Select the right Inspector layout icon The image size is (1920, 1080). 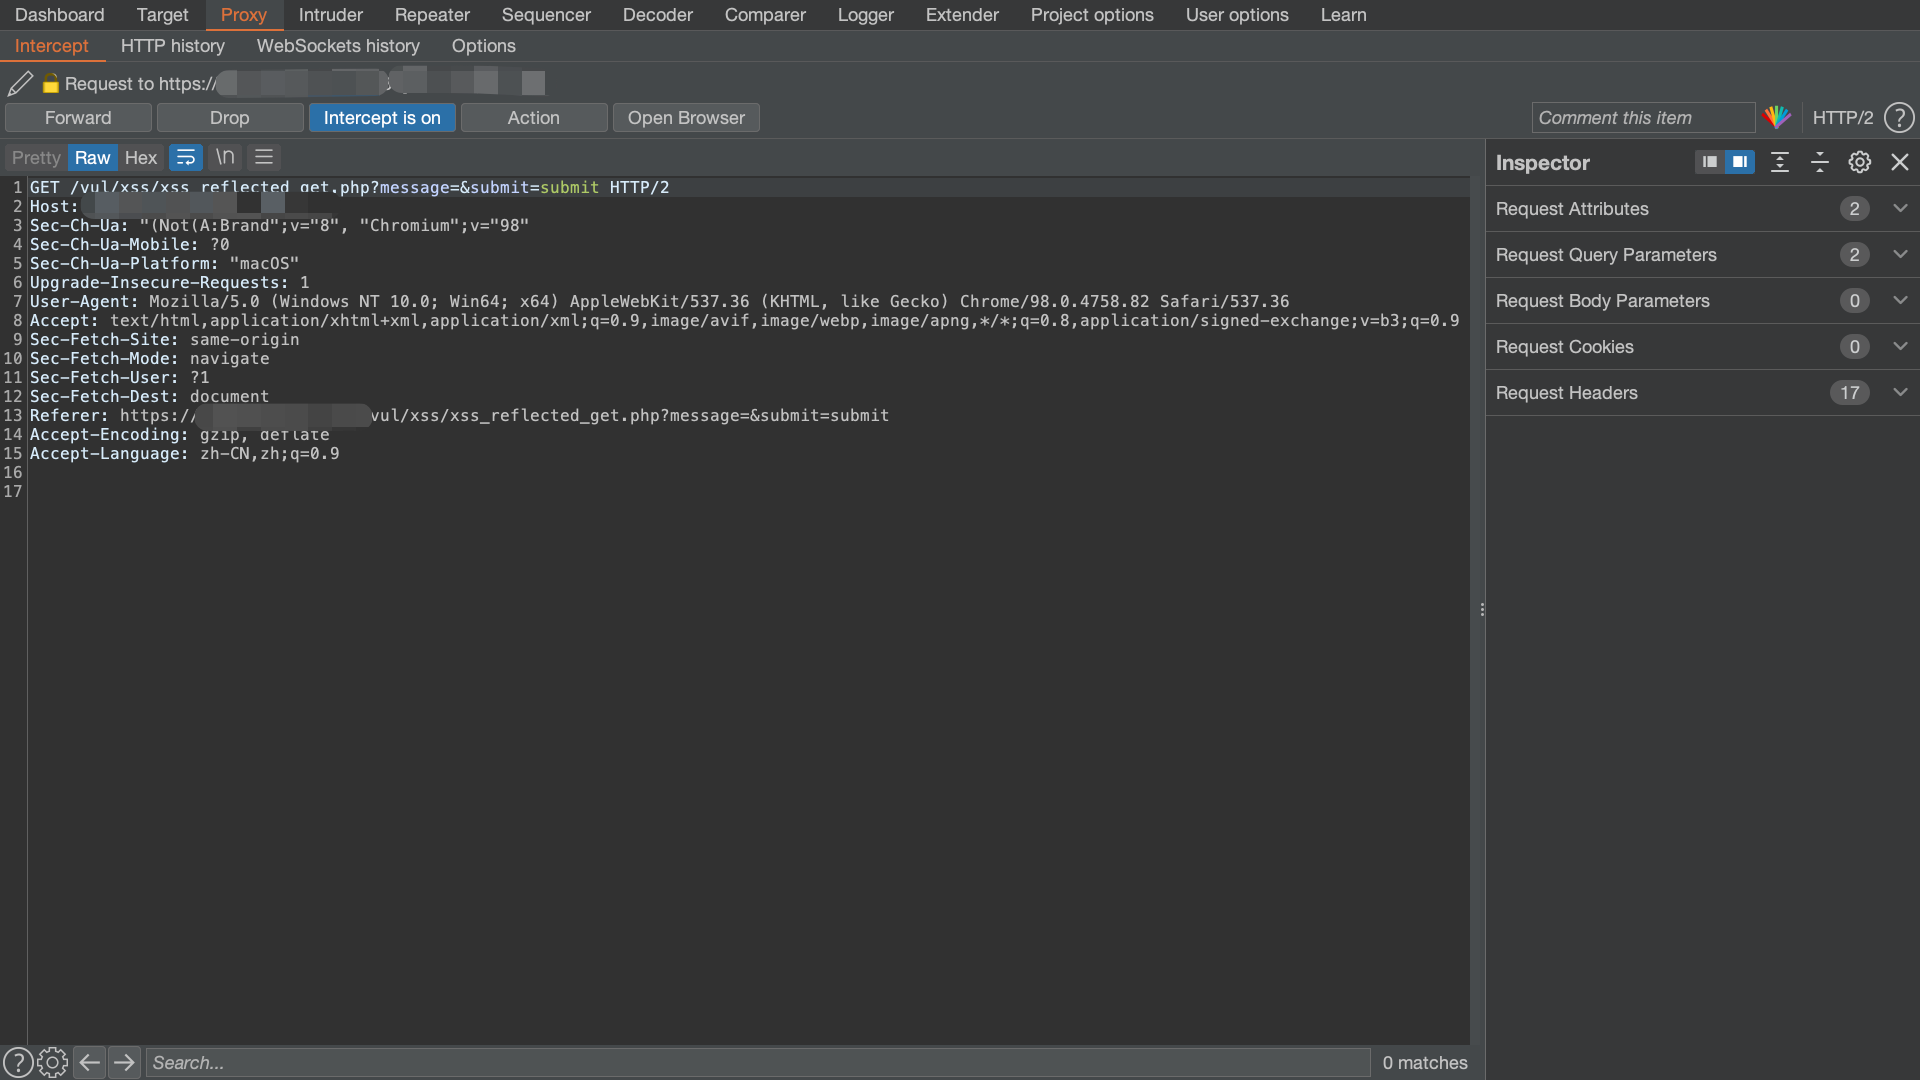pos(1740,162)
